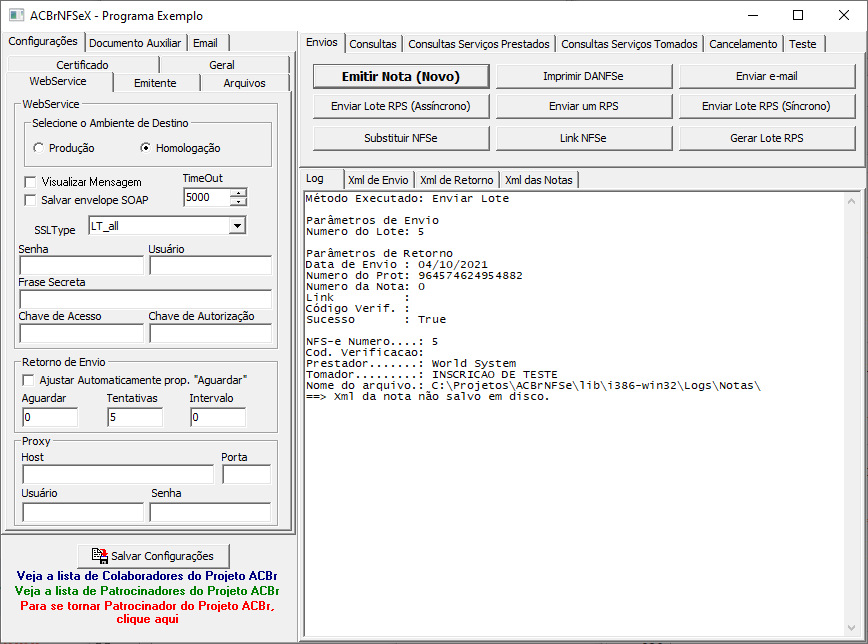Click the Enviar um RPS button
868x644 pixels.
[583, 106]
